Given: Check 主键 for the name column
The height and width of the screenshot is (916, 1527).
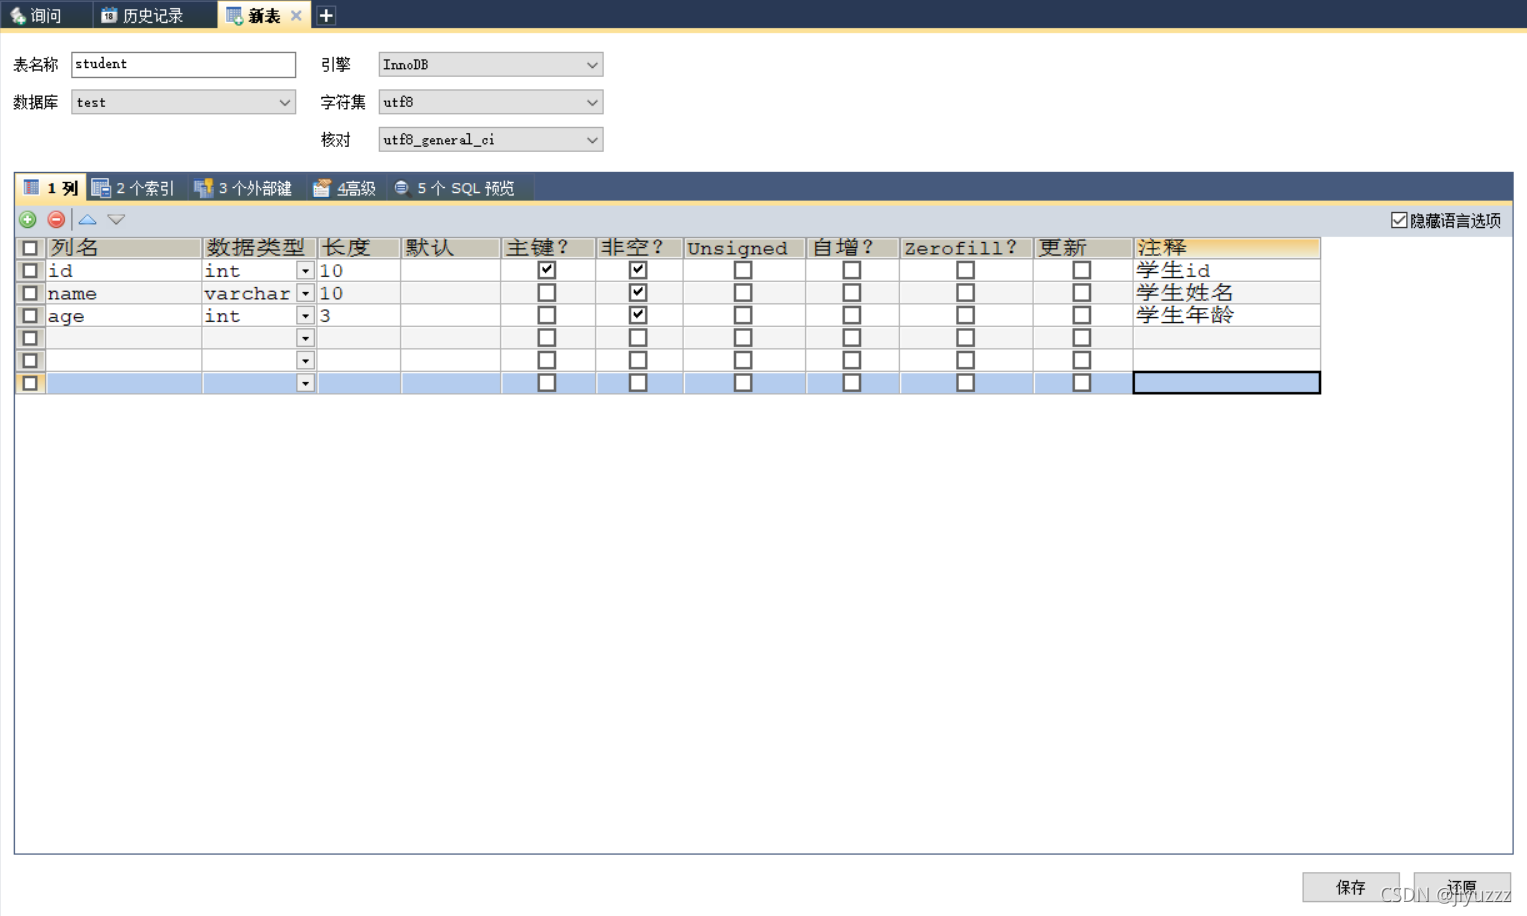Looking at the screenshot, I should point(546,293).
